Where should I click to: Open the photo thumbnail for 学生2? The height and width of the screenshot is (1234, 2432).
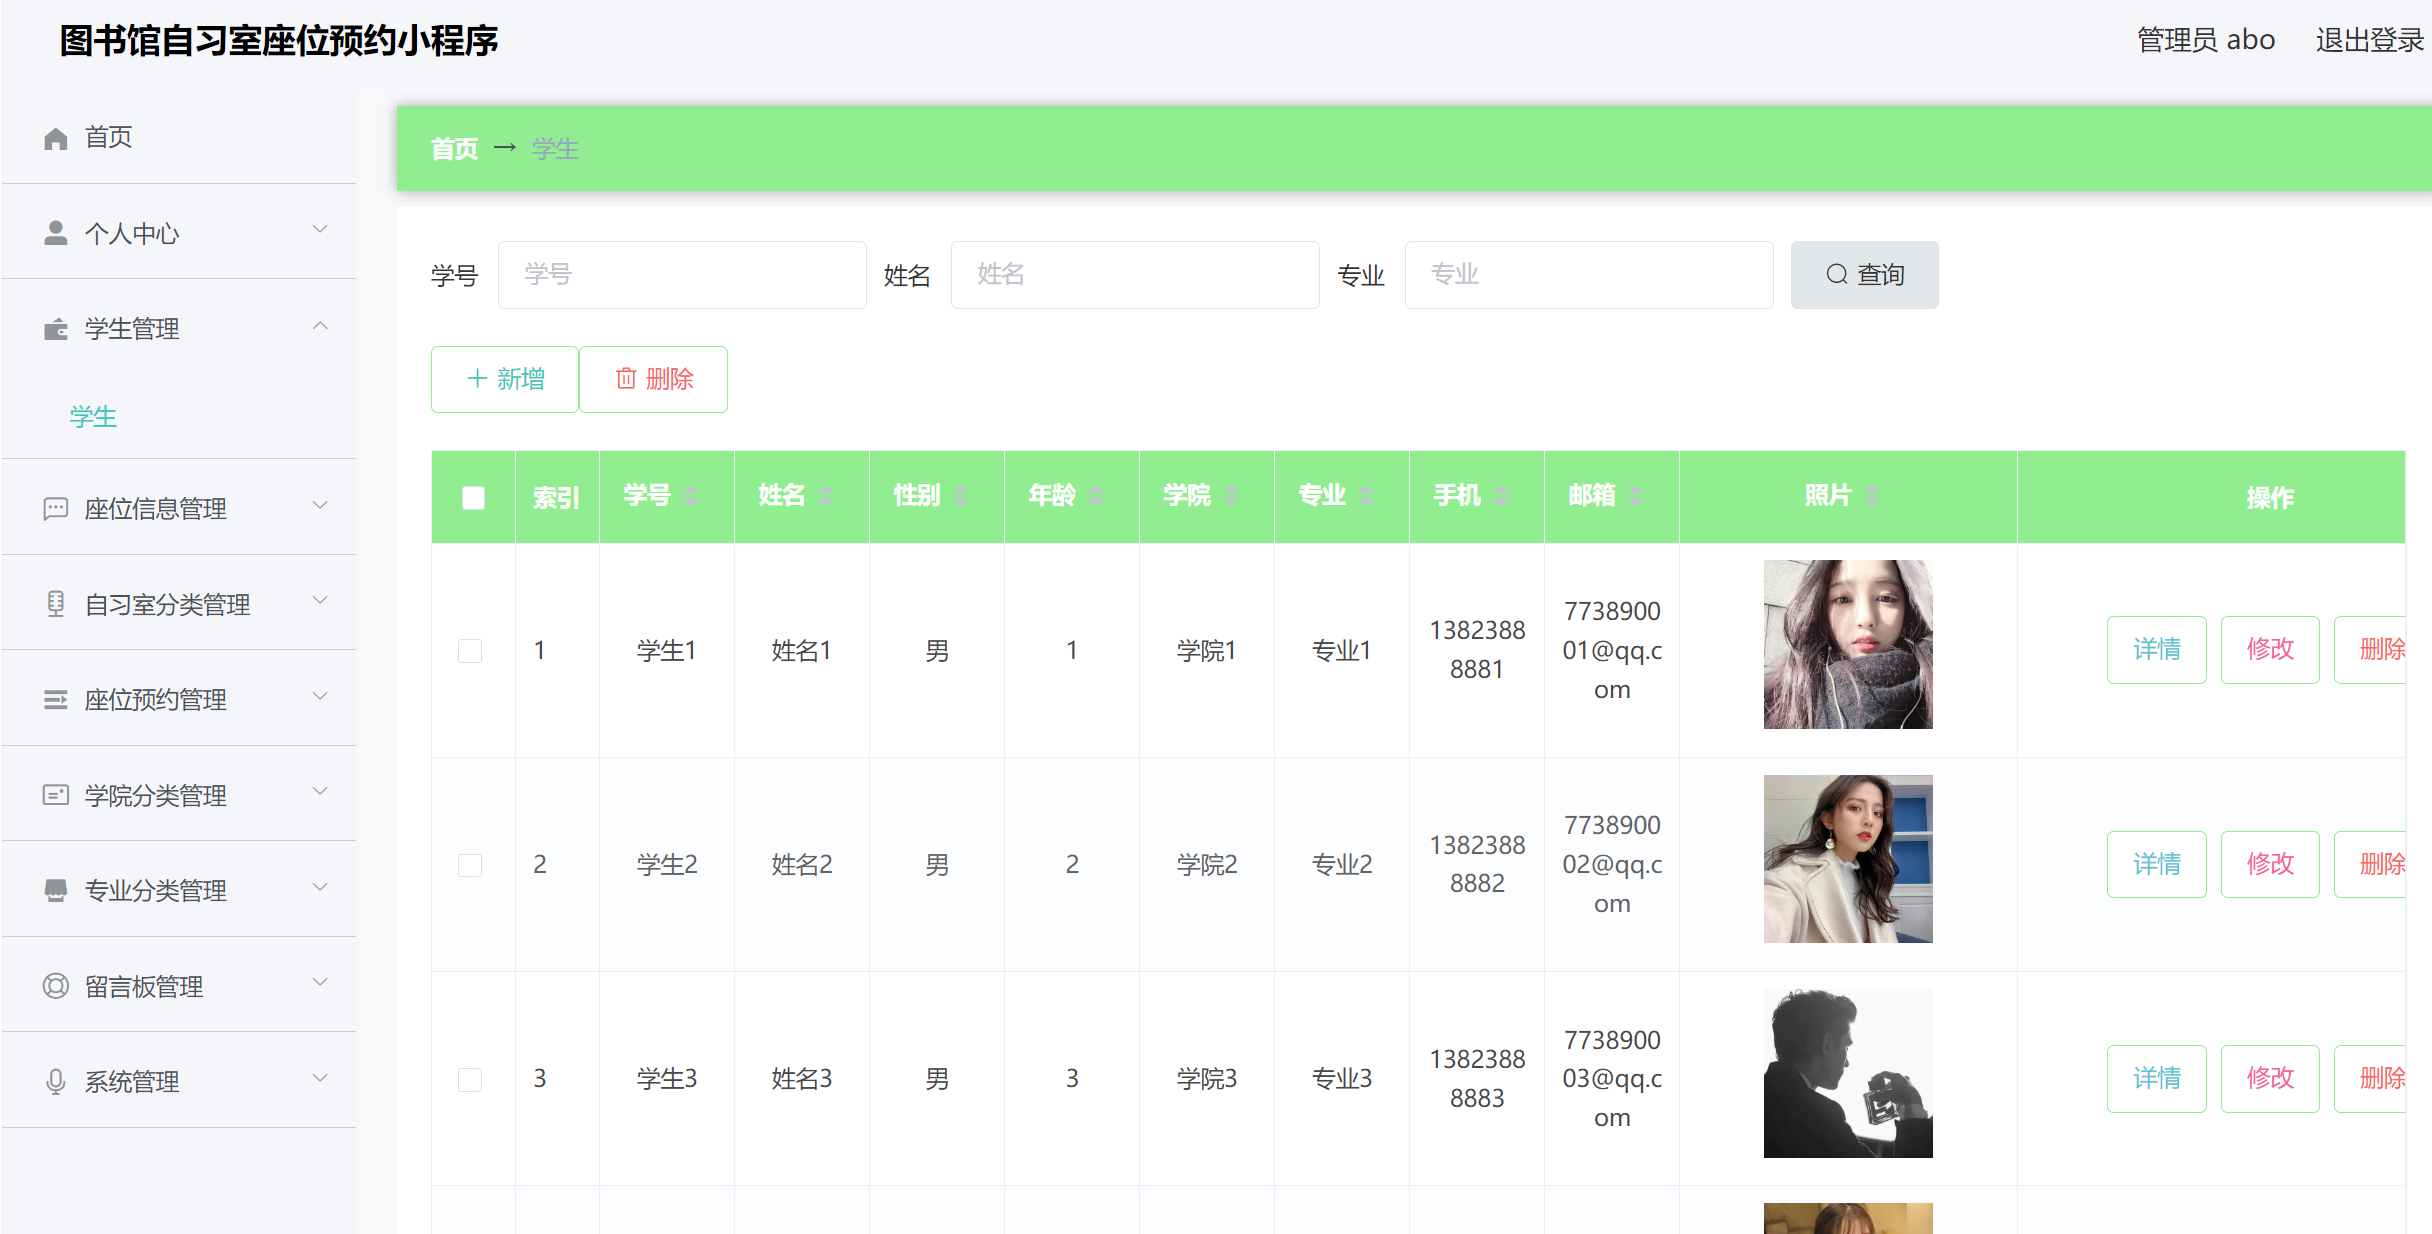(1847, 859)
